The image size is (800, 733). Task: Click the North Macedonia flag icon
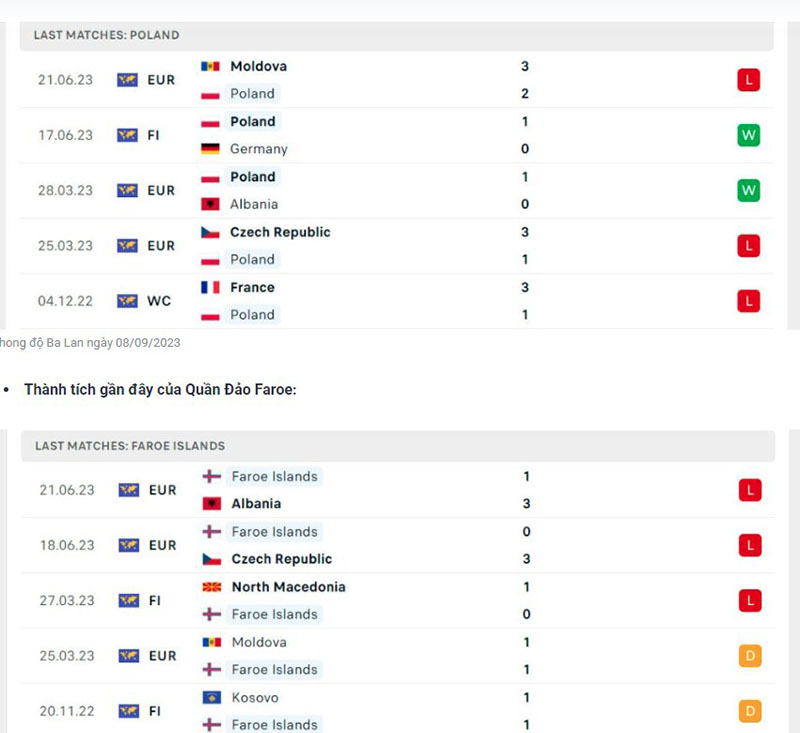click(x=212, y=587)
